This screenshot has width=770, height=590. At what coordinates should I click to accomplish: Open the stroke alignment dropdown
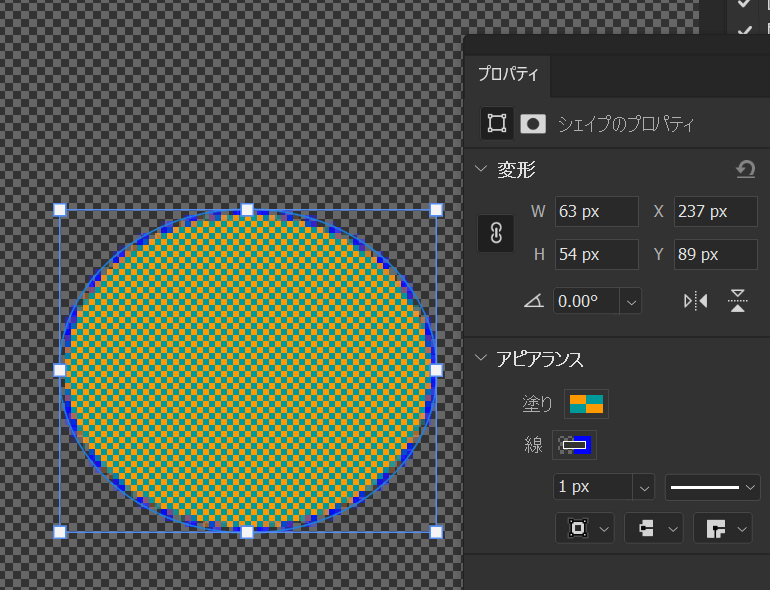click(x=585, y=528)
